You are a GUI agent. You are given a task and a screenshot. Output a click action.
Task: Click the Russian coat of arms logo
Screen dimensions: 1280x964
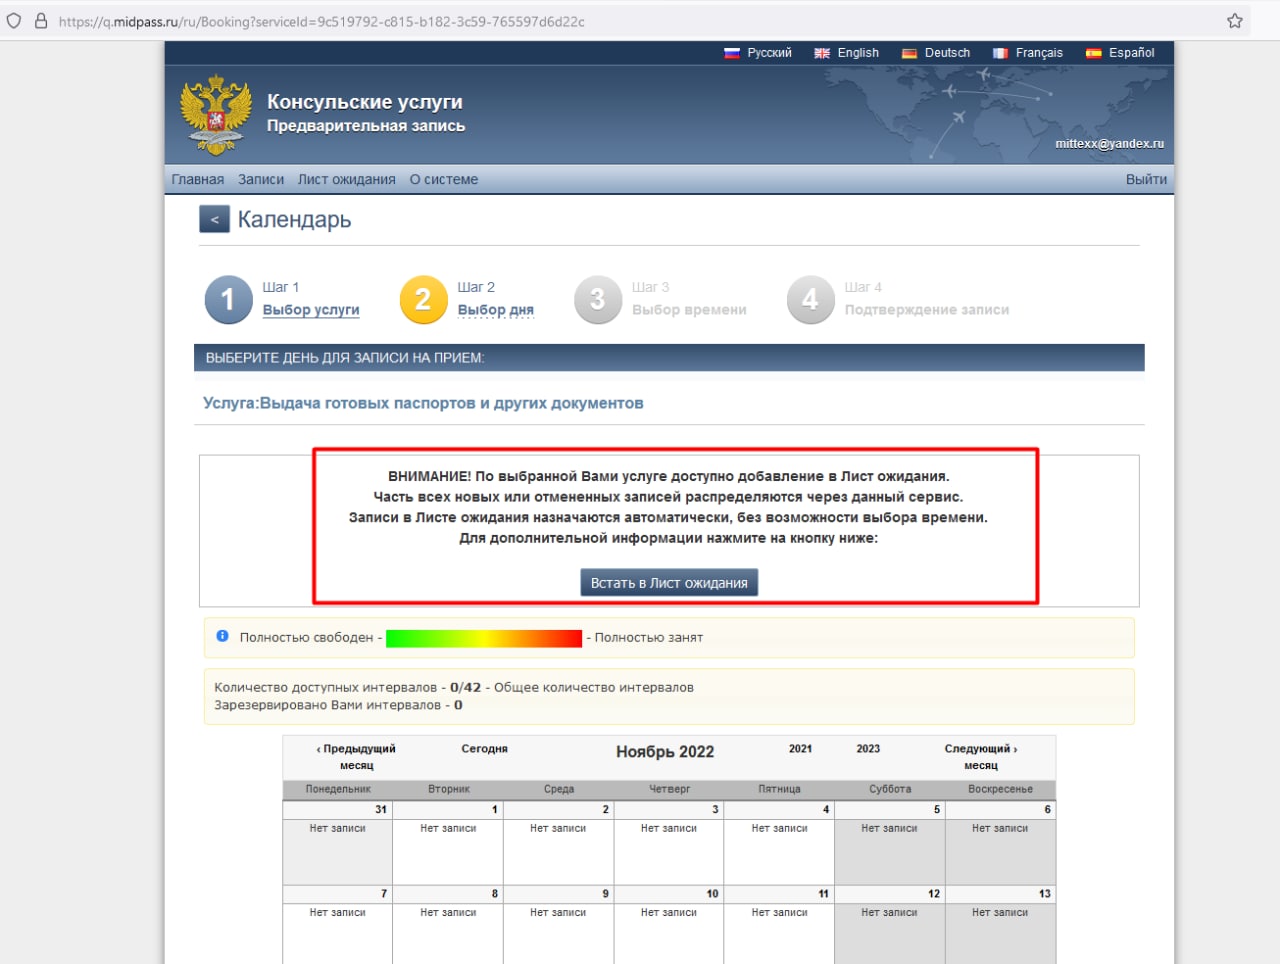pos(215,115)
